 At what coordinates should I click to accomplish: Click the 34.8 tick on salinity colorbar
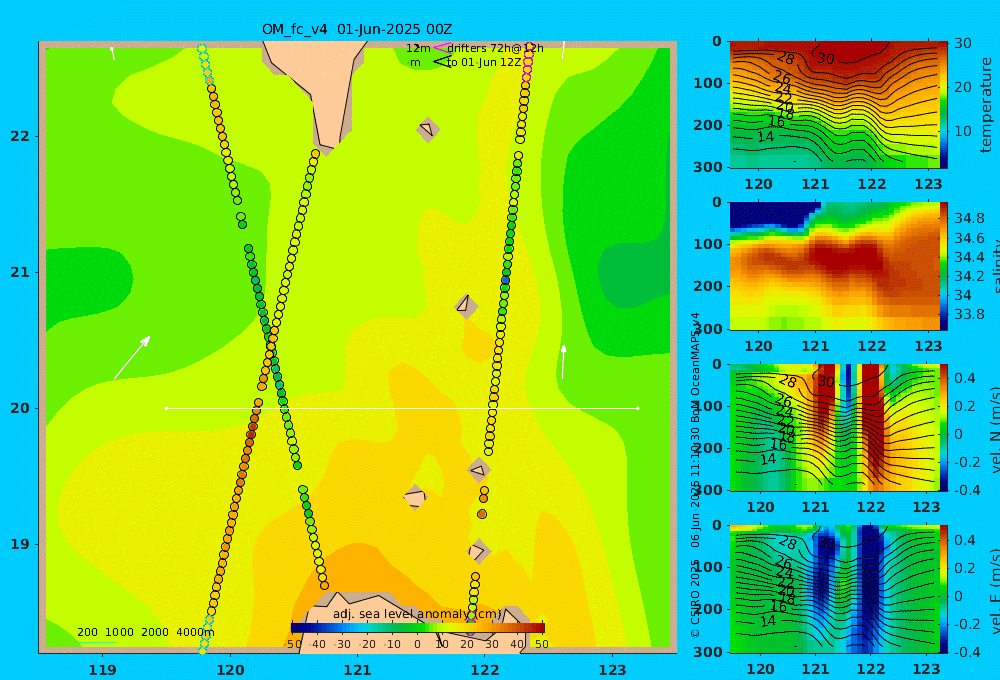969,218
